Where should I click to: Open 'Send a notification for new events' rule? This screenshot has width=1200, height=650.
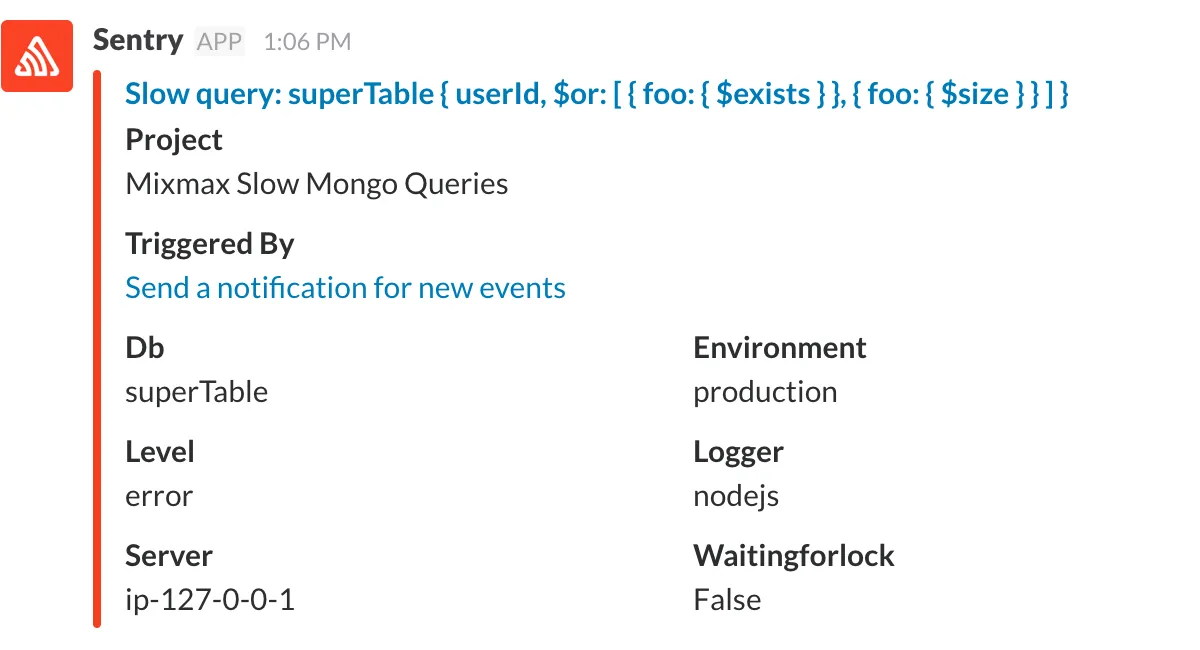click(345, 288)
